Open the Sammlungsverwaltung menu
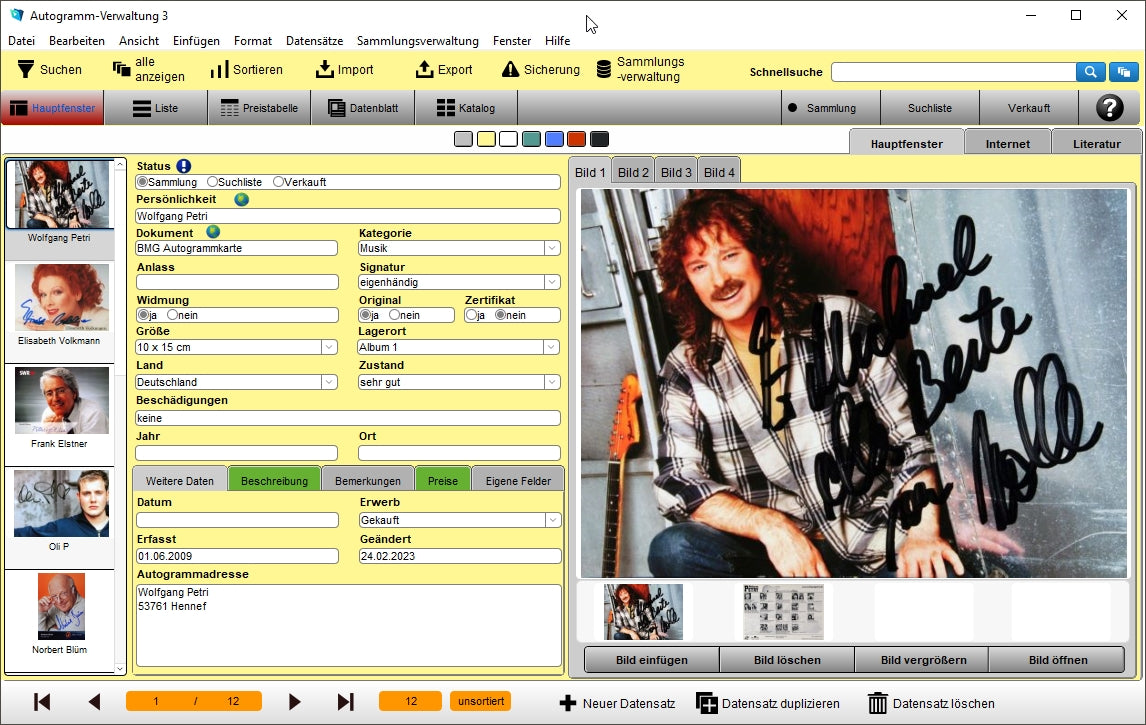The height and width of the screenshot is (725, 1146). click(417, 41)
